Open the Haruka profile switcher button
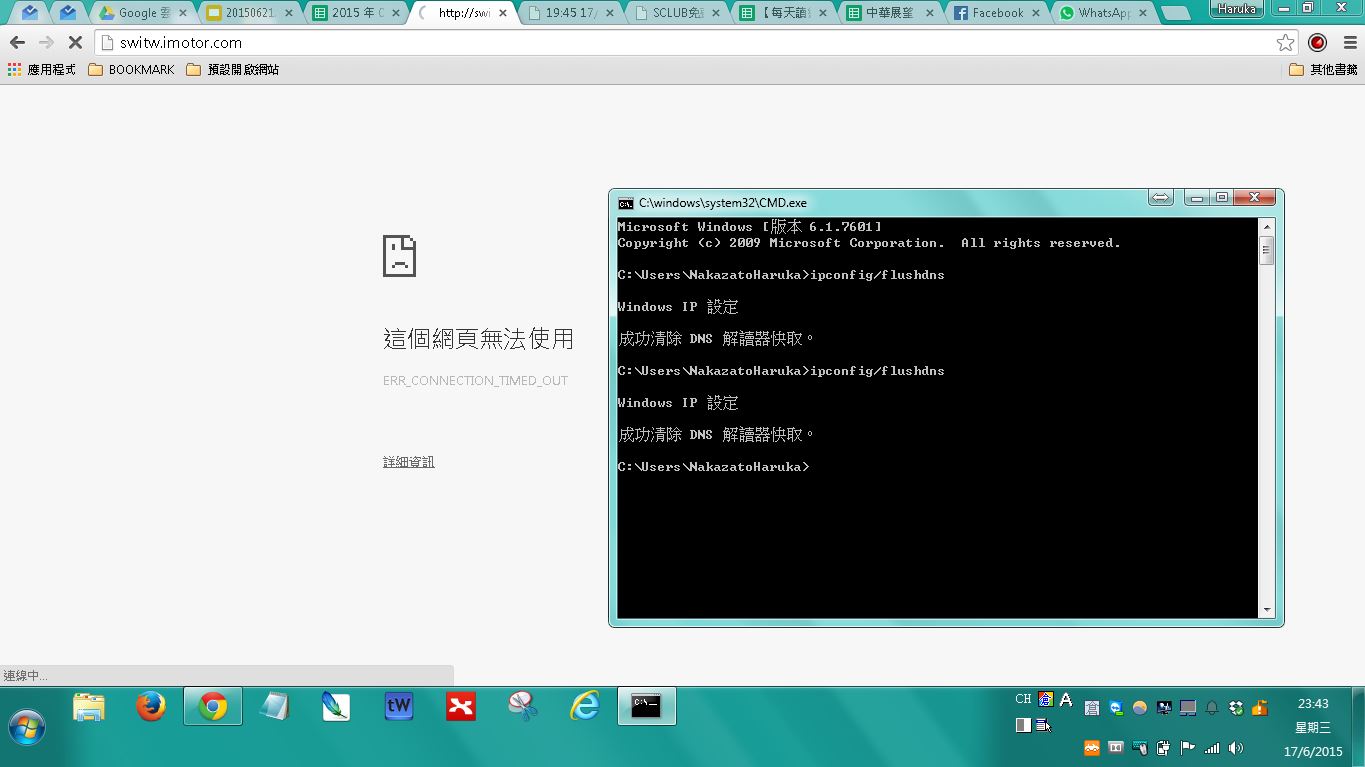 pyautogui.click(x=1236, y=8)
